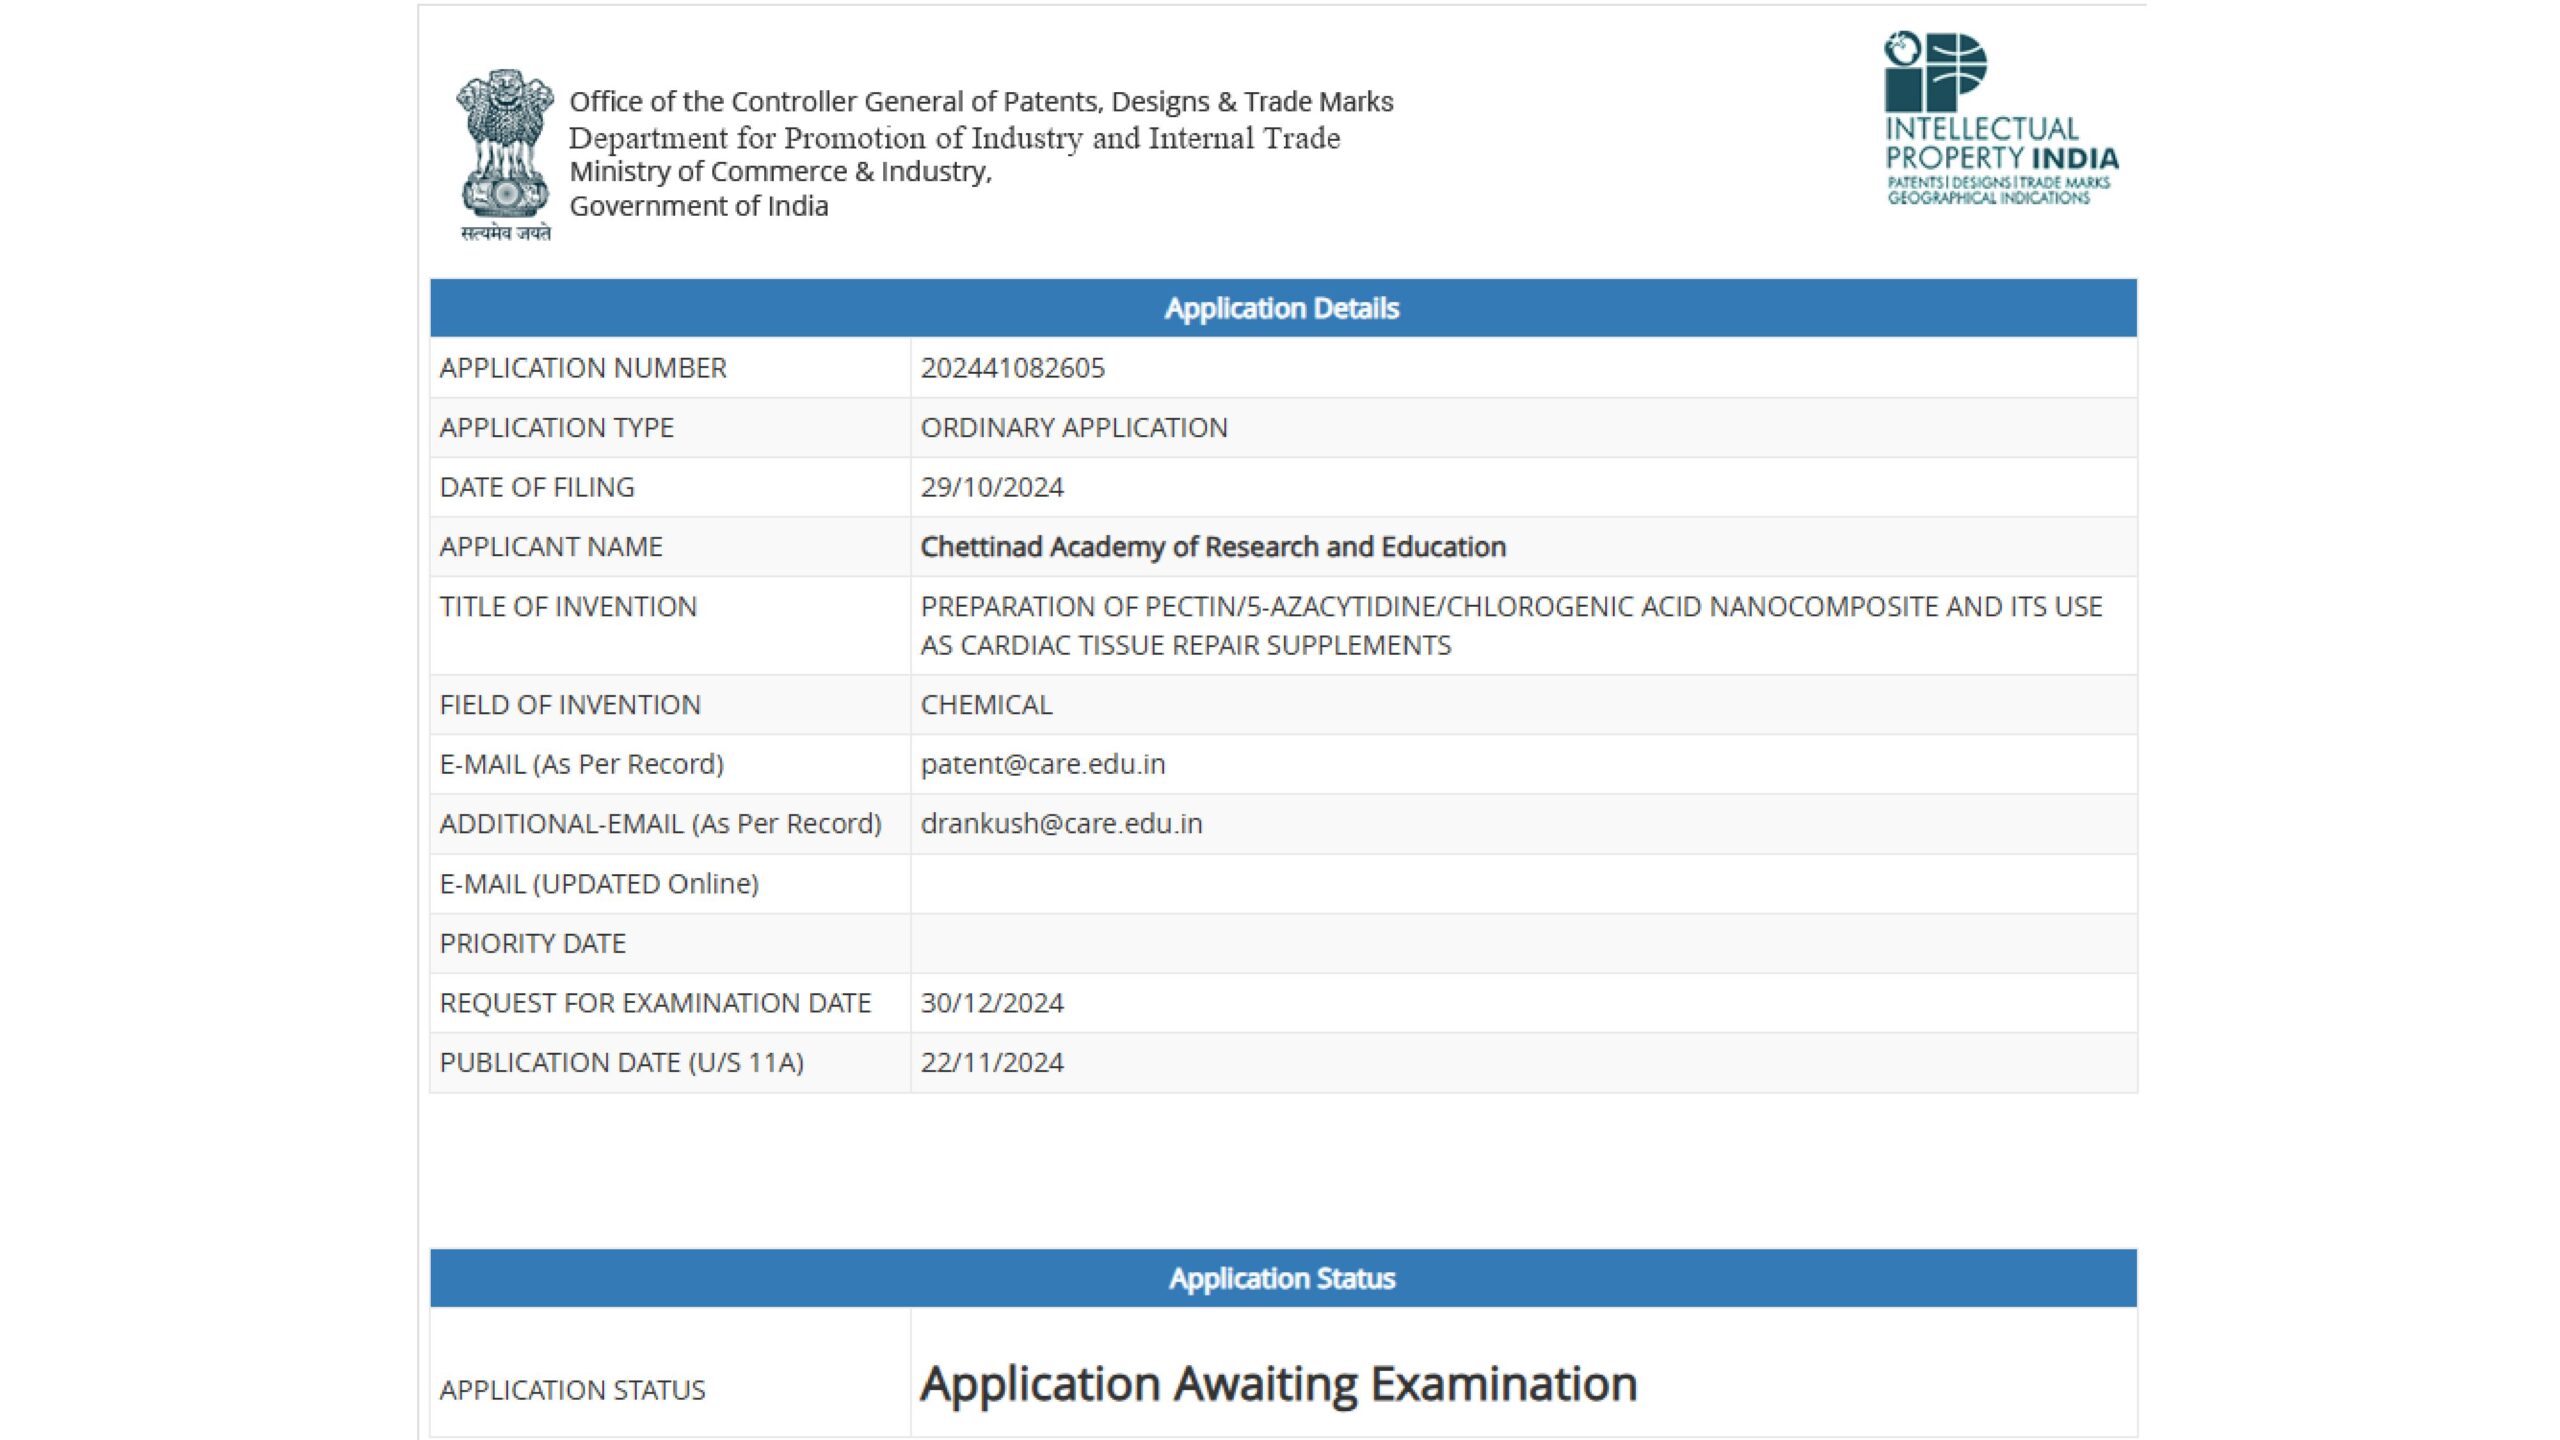The width and height of the screenshot is (2560, 1440).
Task: Click the empty E-MAIL (UPDATED Online) field
Action: click(x=1522, y=884)
